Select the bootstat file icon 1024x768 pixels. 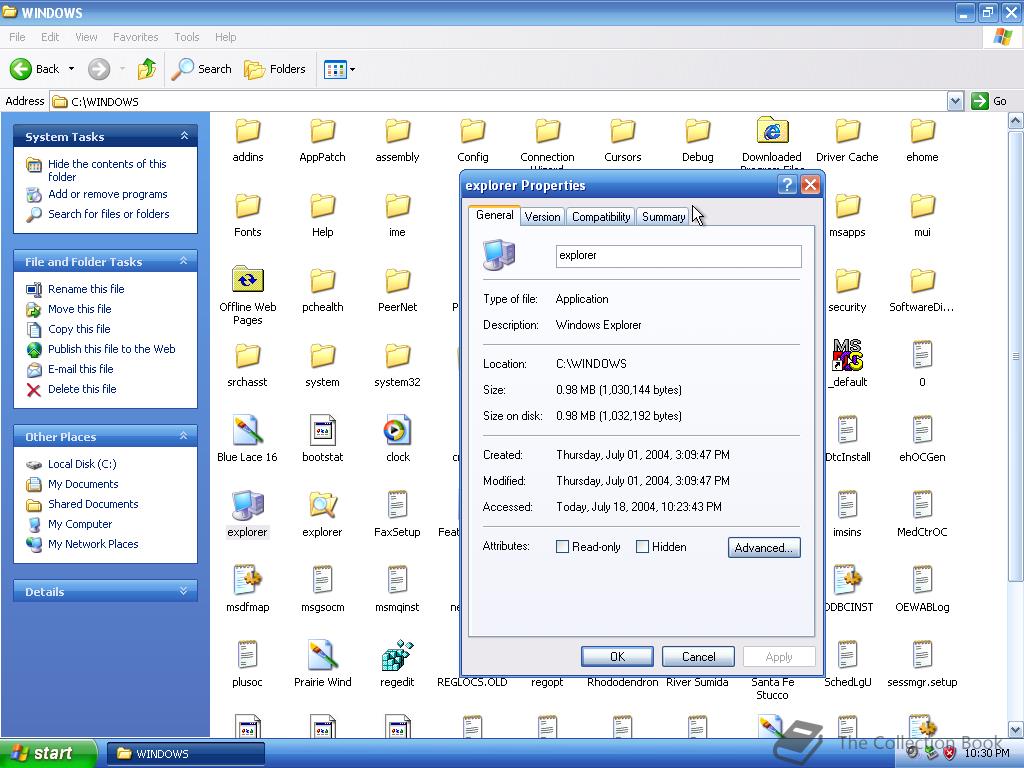click(x=323, y=430)
